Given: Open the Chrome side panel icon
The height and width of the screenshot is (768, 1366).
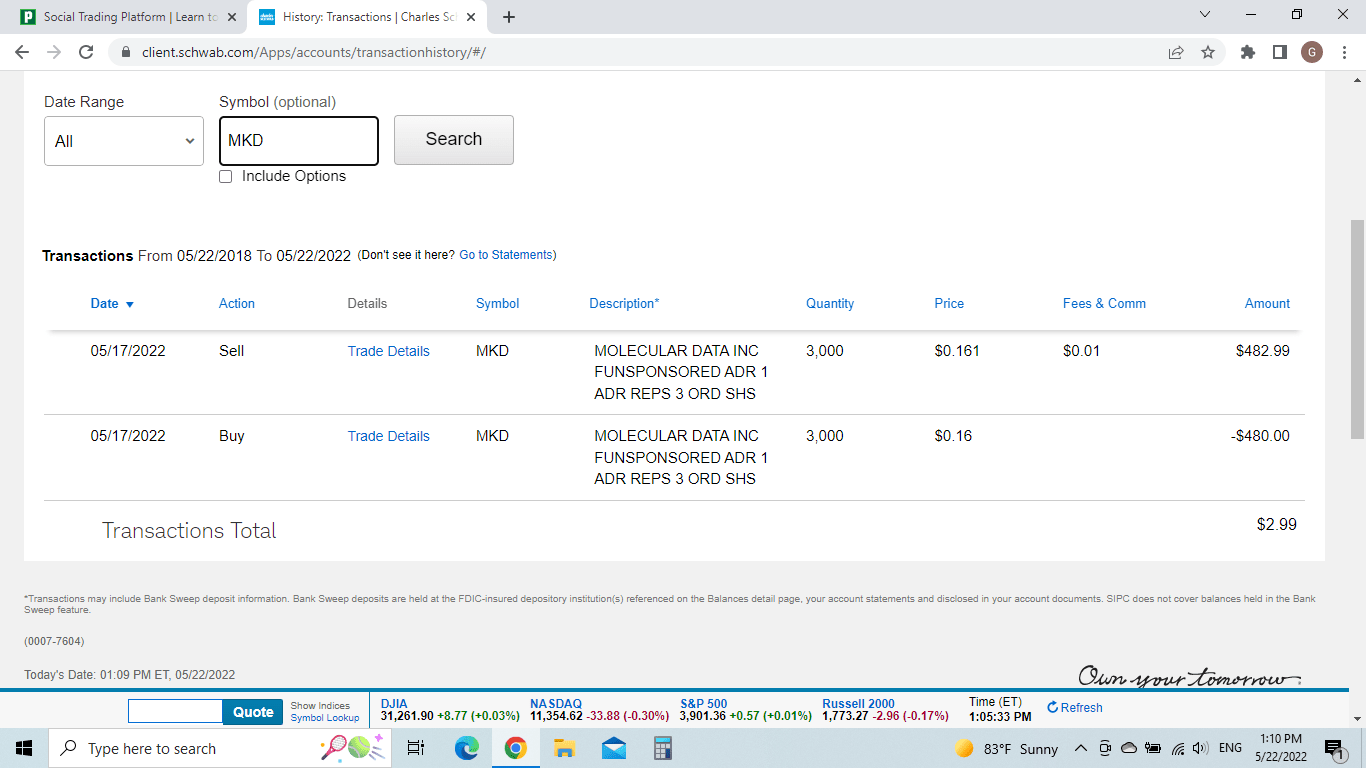Looking at the screenshot, I should coord(1280,52).
